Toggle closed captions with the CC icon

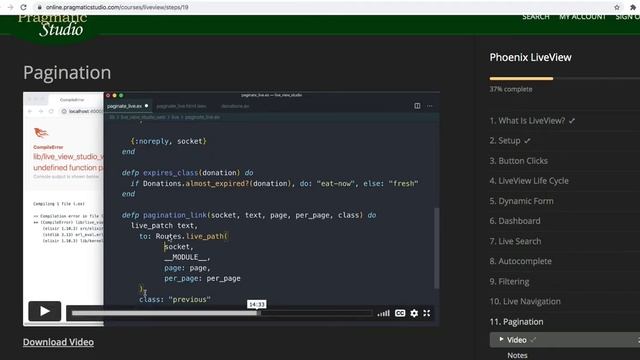[x=400, y=313]
